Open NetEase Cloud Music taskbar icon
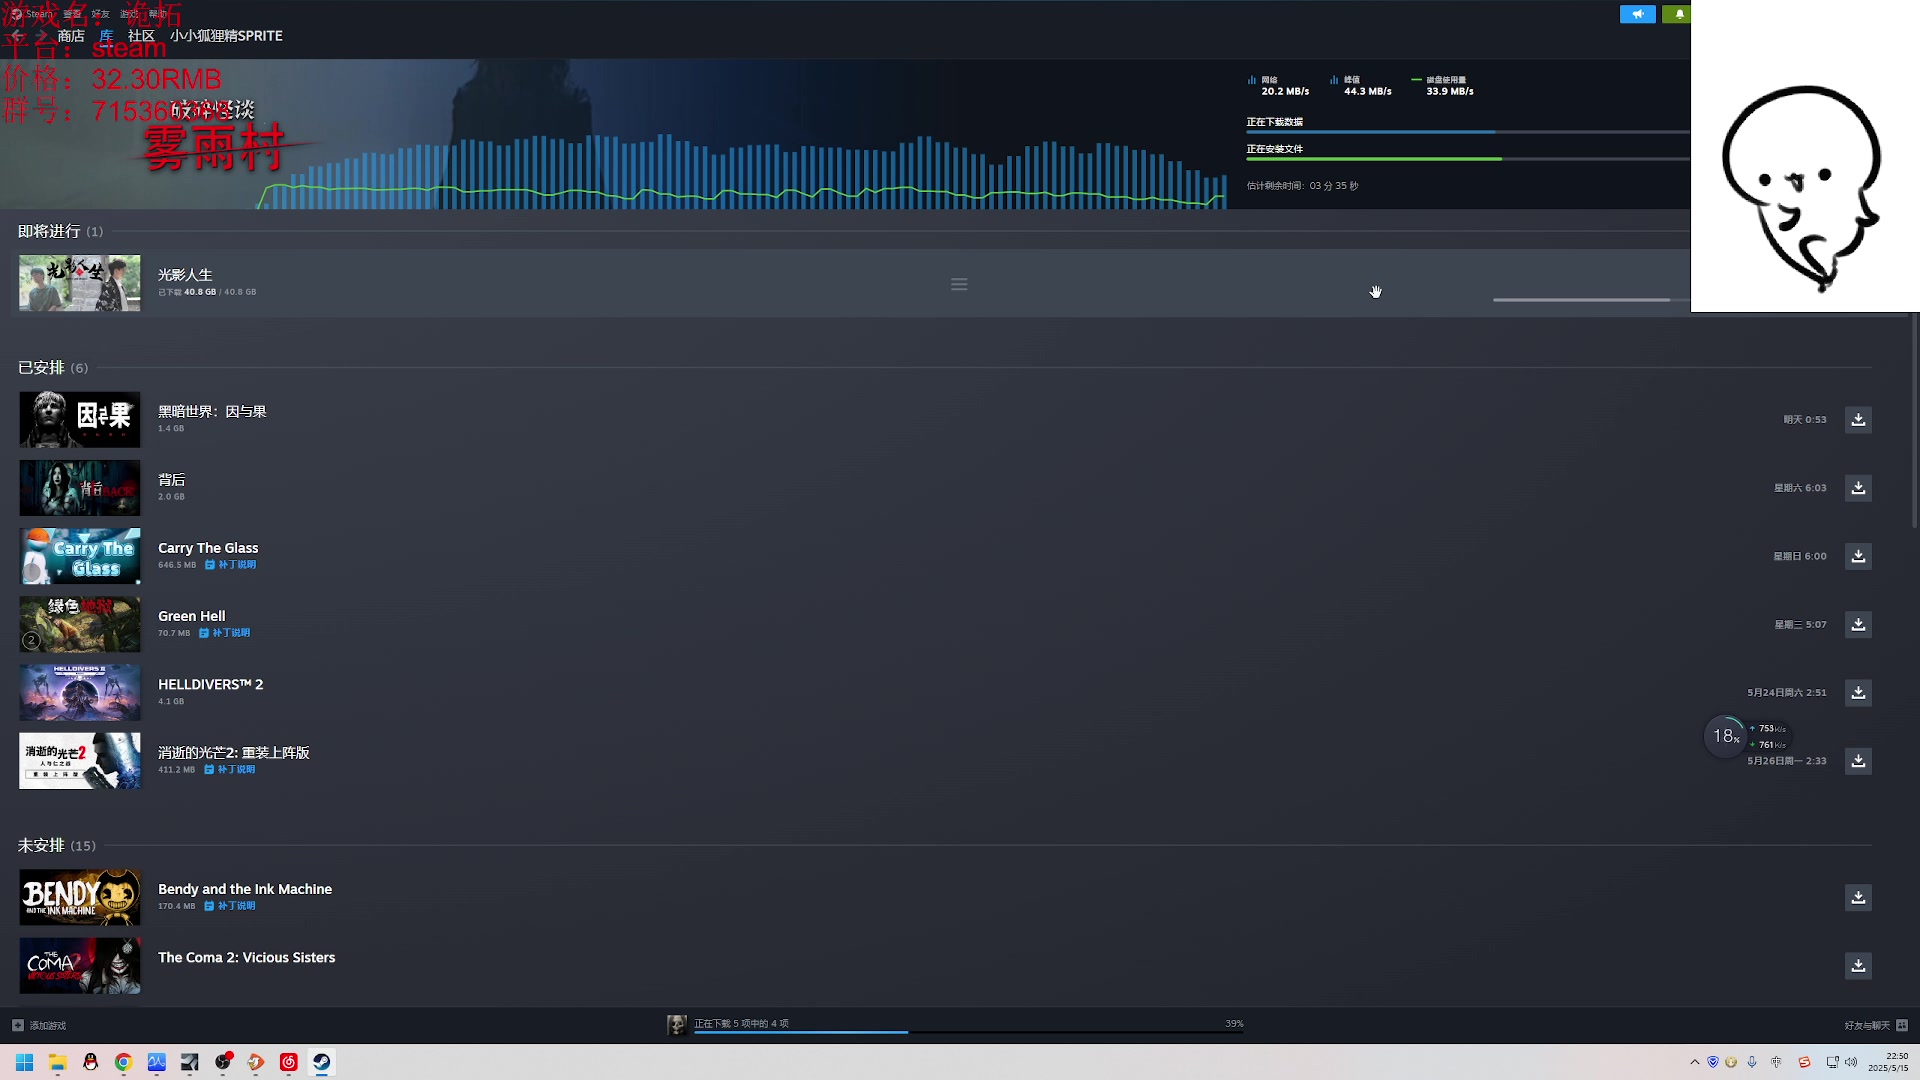Viewport: 1920px width, 1080px height. [289, 1062]
